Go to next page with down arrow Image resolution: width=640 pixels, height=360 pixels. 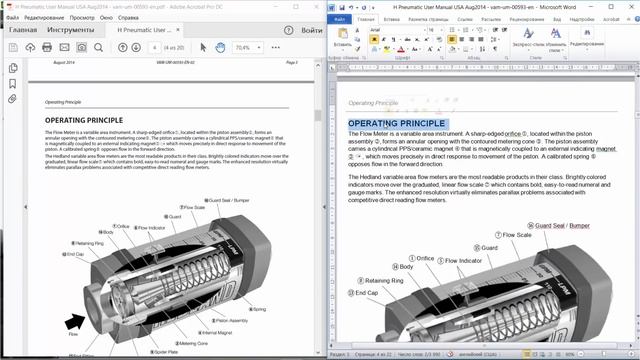(136, 47)
